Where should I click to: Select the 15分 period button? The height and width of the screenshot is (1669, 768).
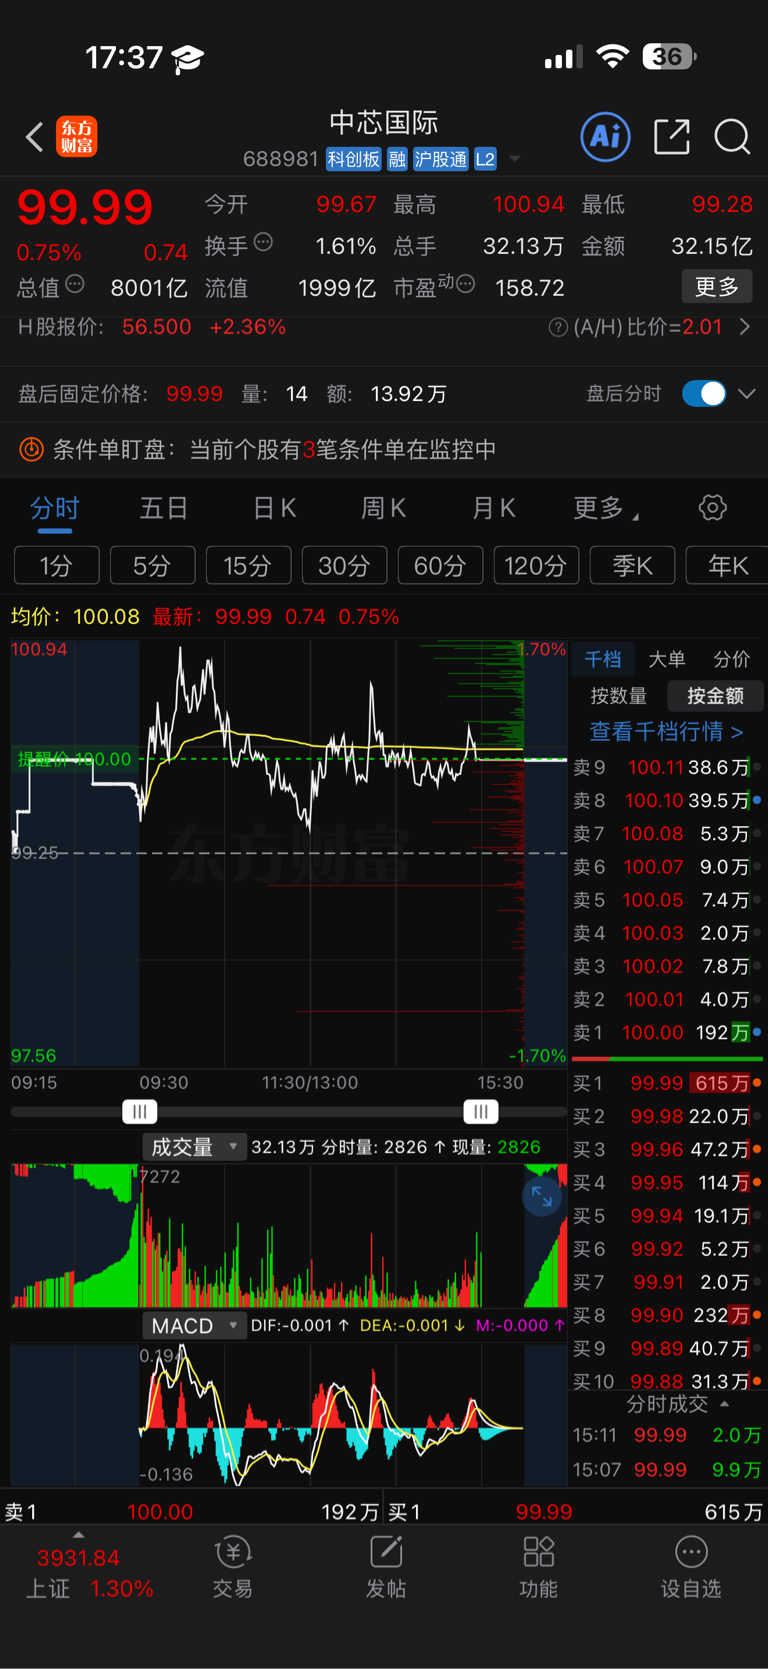pyautogui.click(x=249, y=566)
